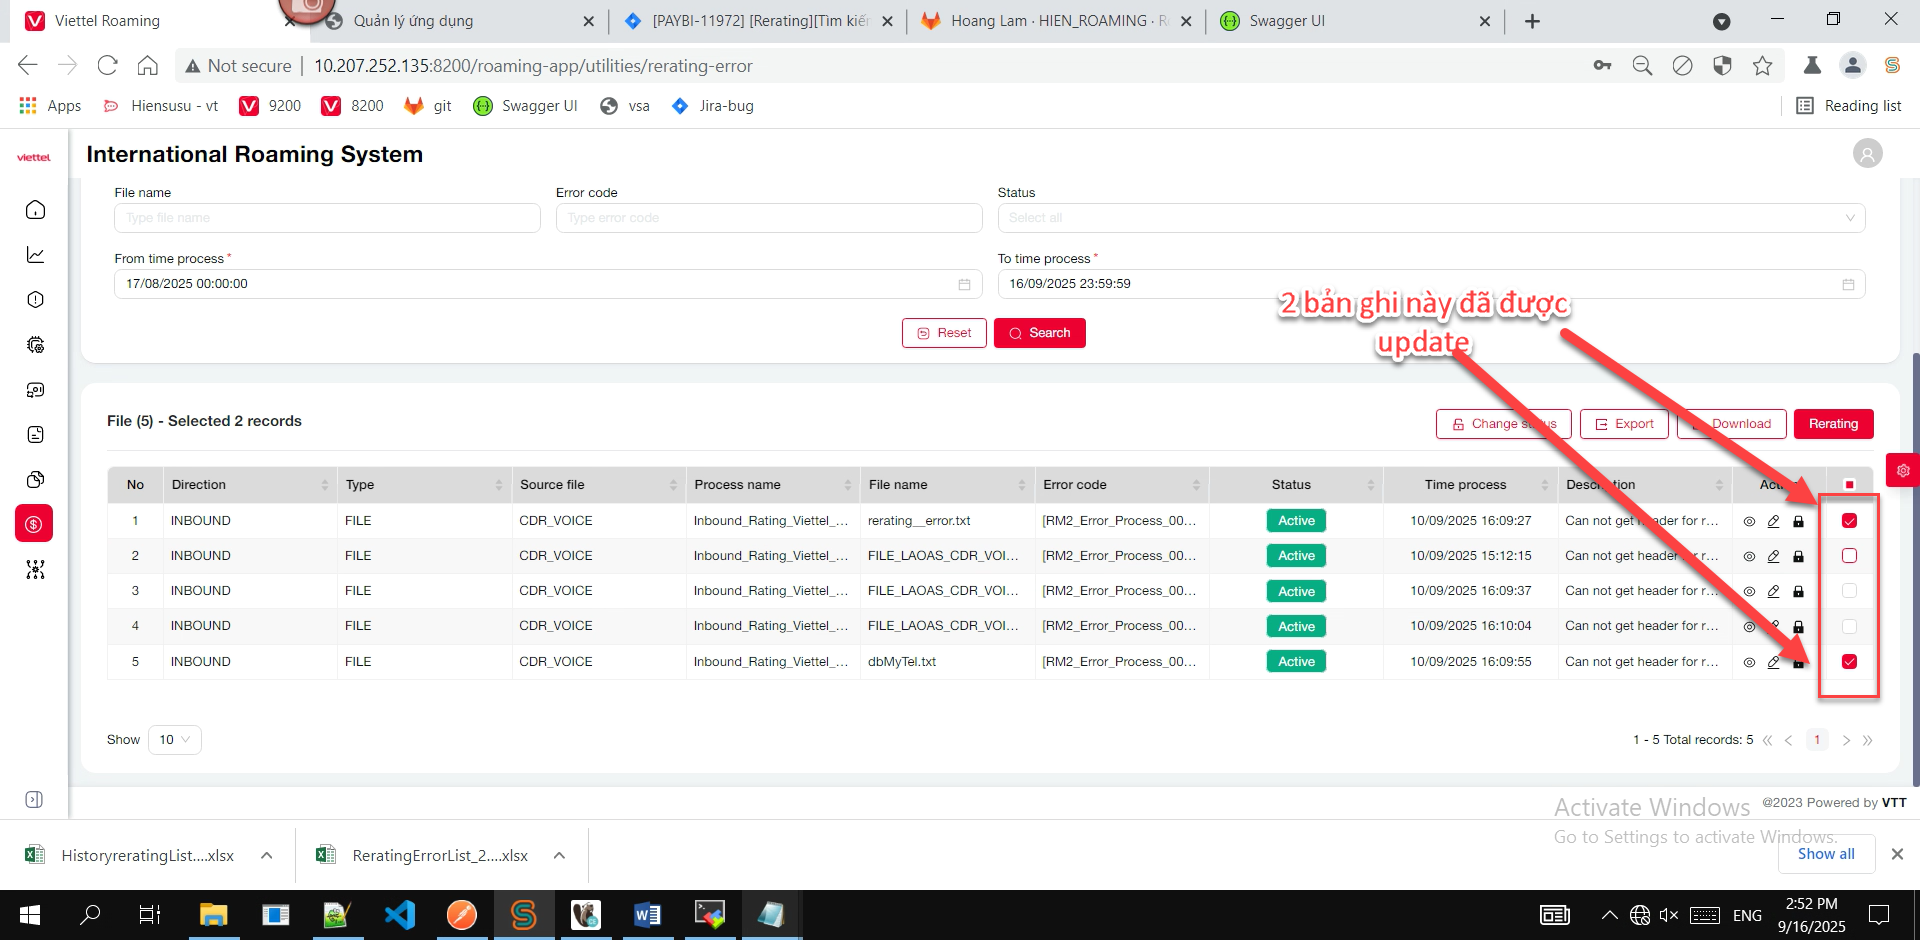Click the user avatar icon at top right

click(x=1867, y=153)
